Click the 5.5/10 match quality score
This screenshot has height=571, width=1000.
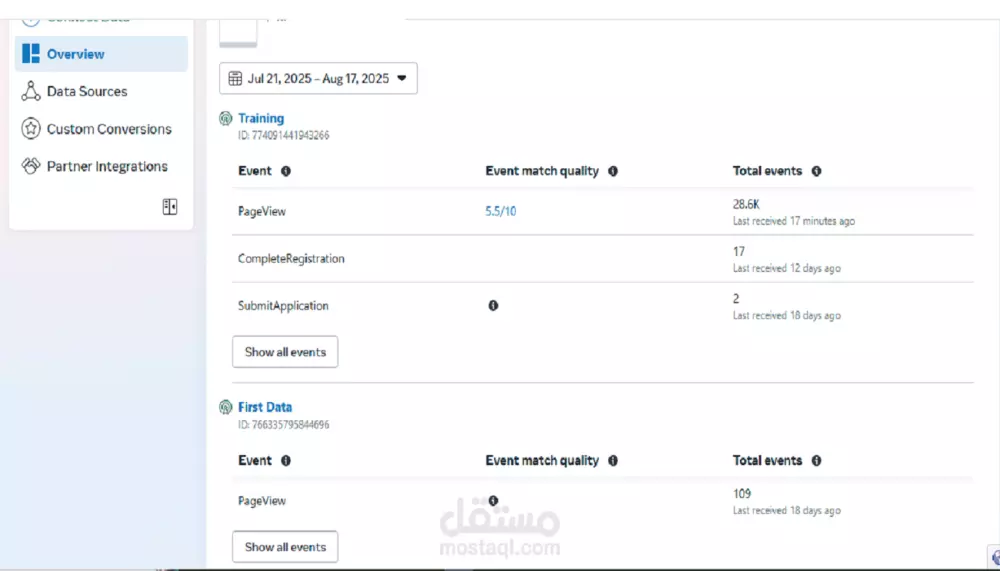(x=501, y=212)
